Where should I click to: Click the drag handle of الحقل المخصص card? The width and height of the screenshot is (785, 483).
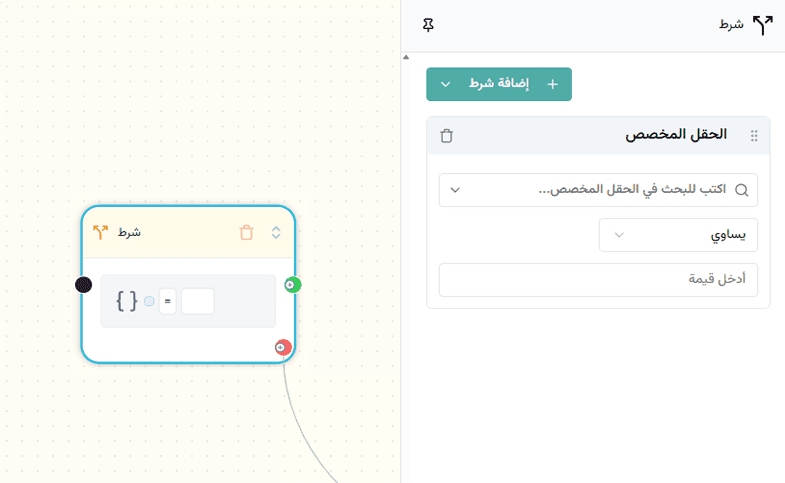coord(754,136)
